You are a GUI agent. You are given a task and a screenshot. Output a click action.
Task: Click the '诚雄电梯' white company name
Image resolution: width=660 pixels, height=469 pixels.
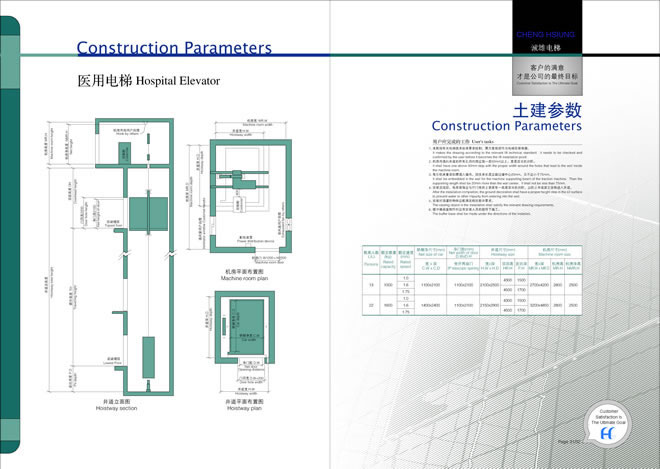point(546,48)
